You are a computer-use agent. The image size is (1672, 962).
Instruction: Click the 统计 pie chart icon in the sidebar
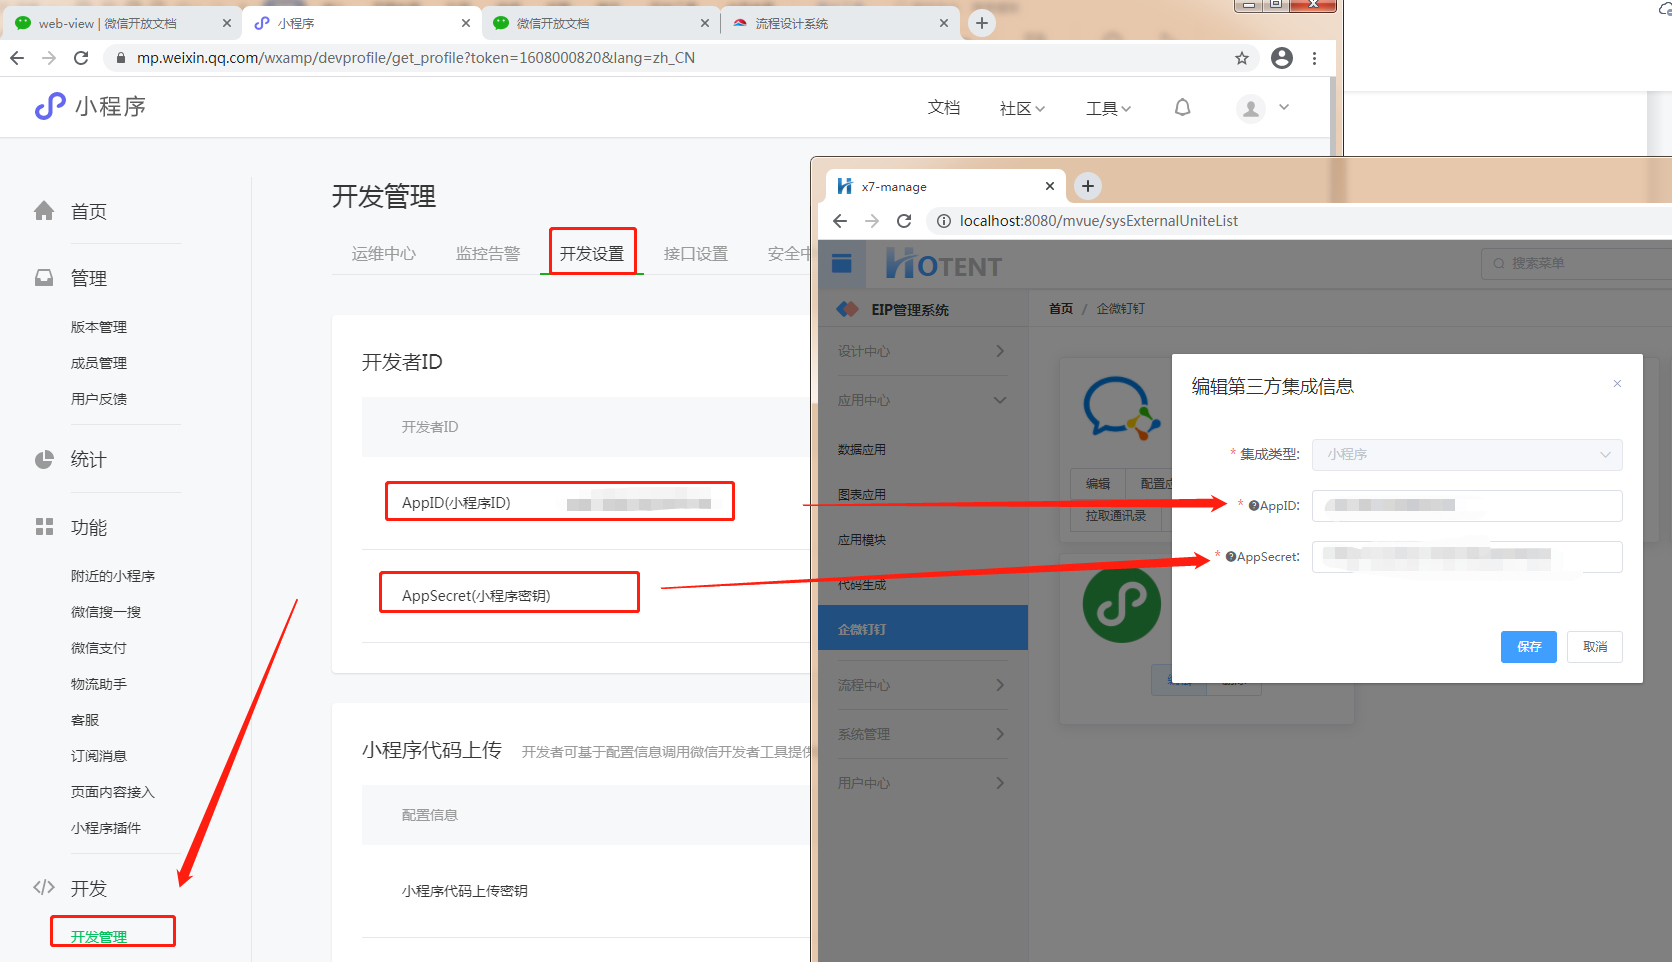[44, 460]
